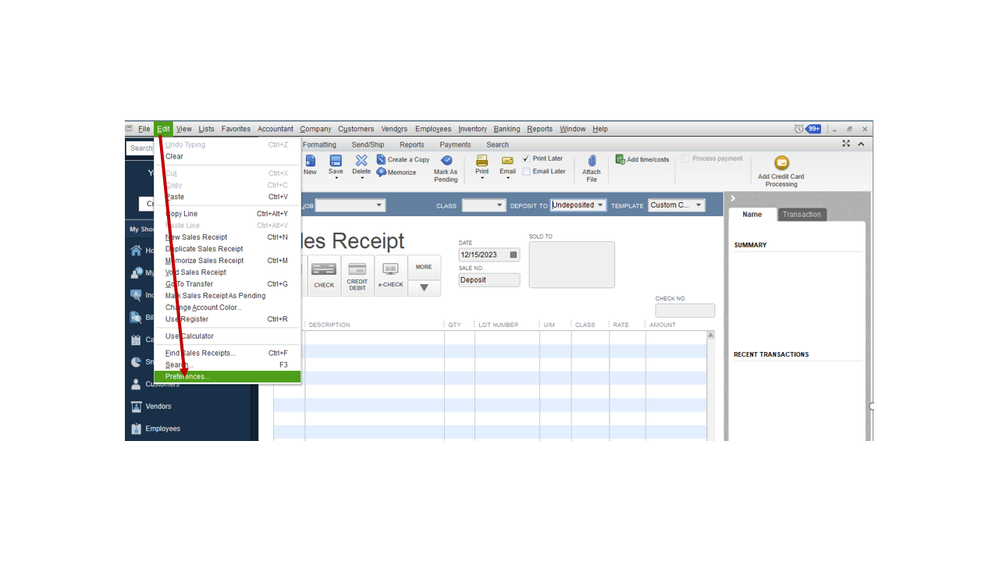This screenshot has height=562, width=999.
Task: Open the Class dropdown
Action: (499, 205)
